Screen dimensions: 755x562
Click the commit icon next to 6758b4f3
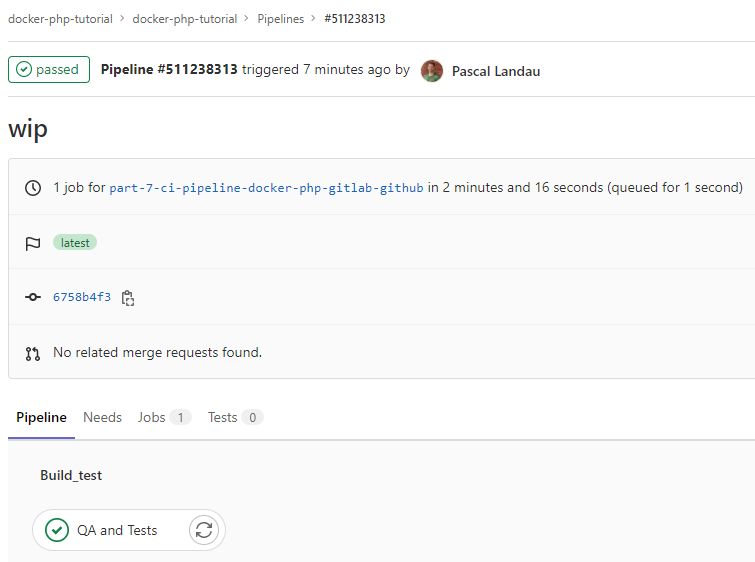33,297
